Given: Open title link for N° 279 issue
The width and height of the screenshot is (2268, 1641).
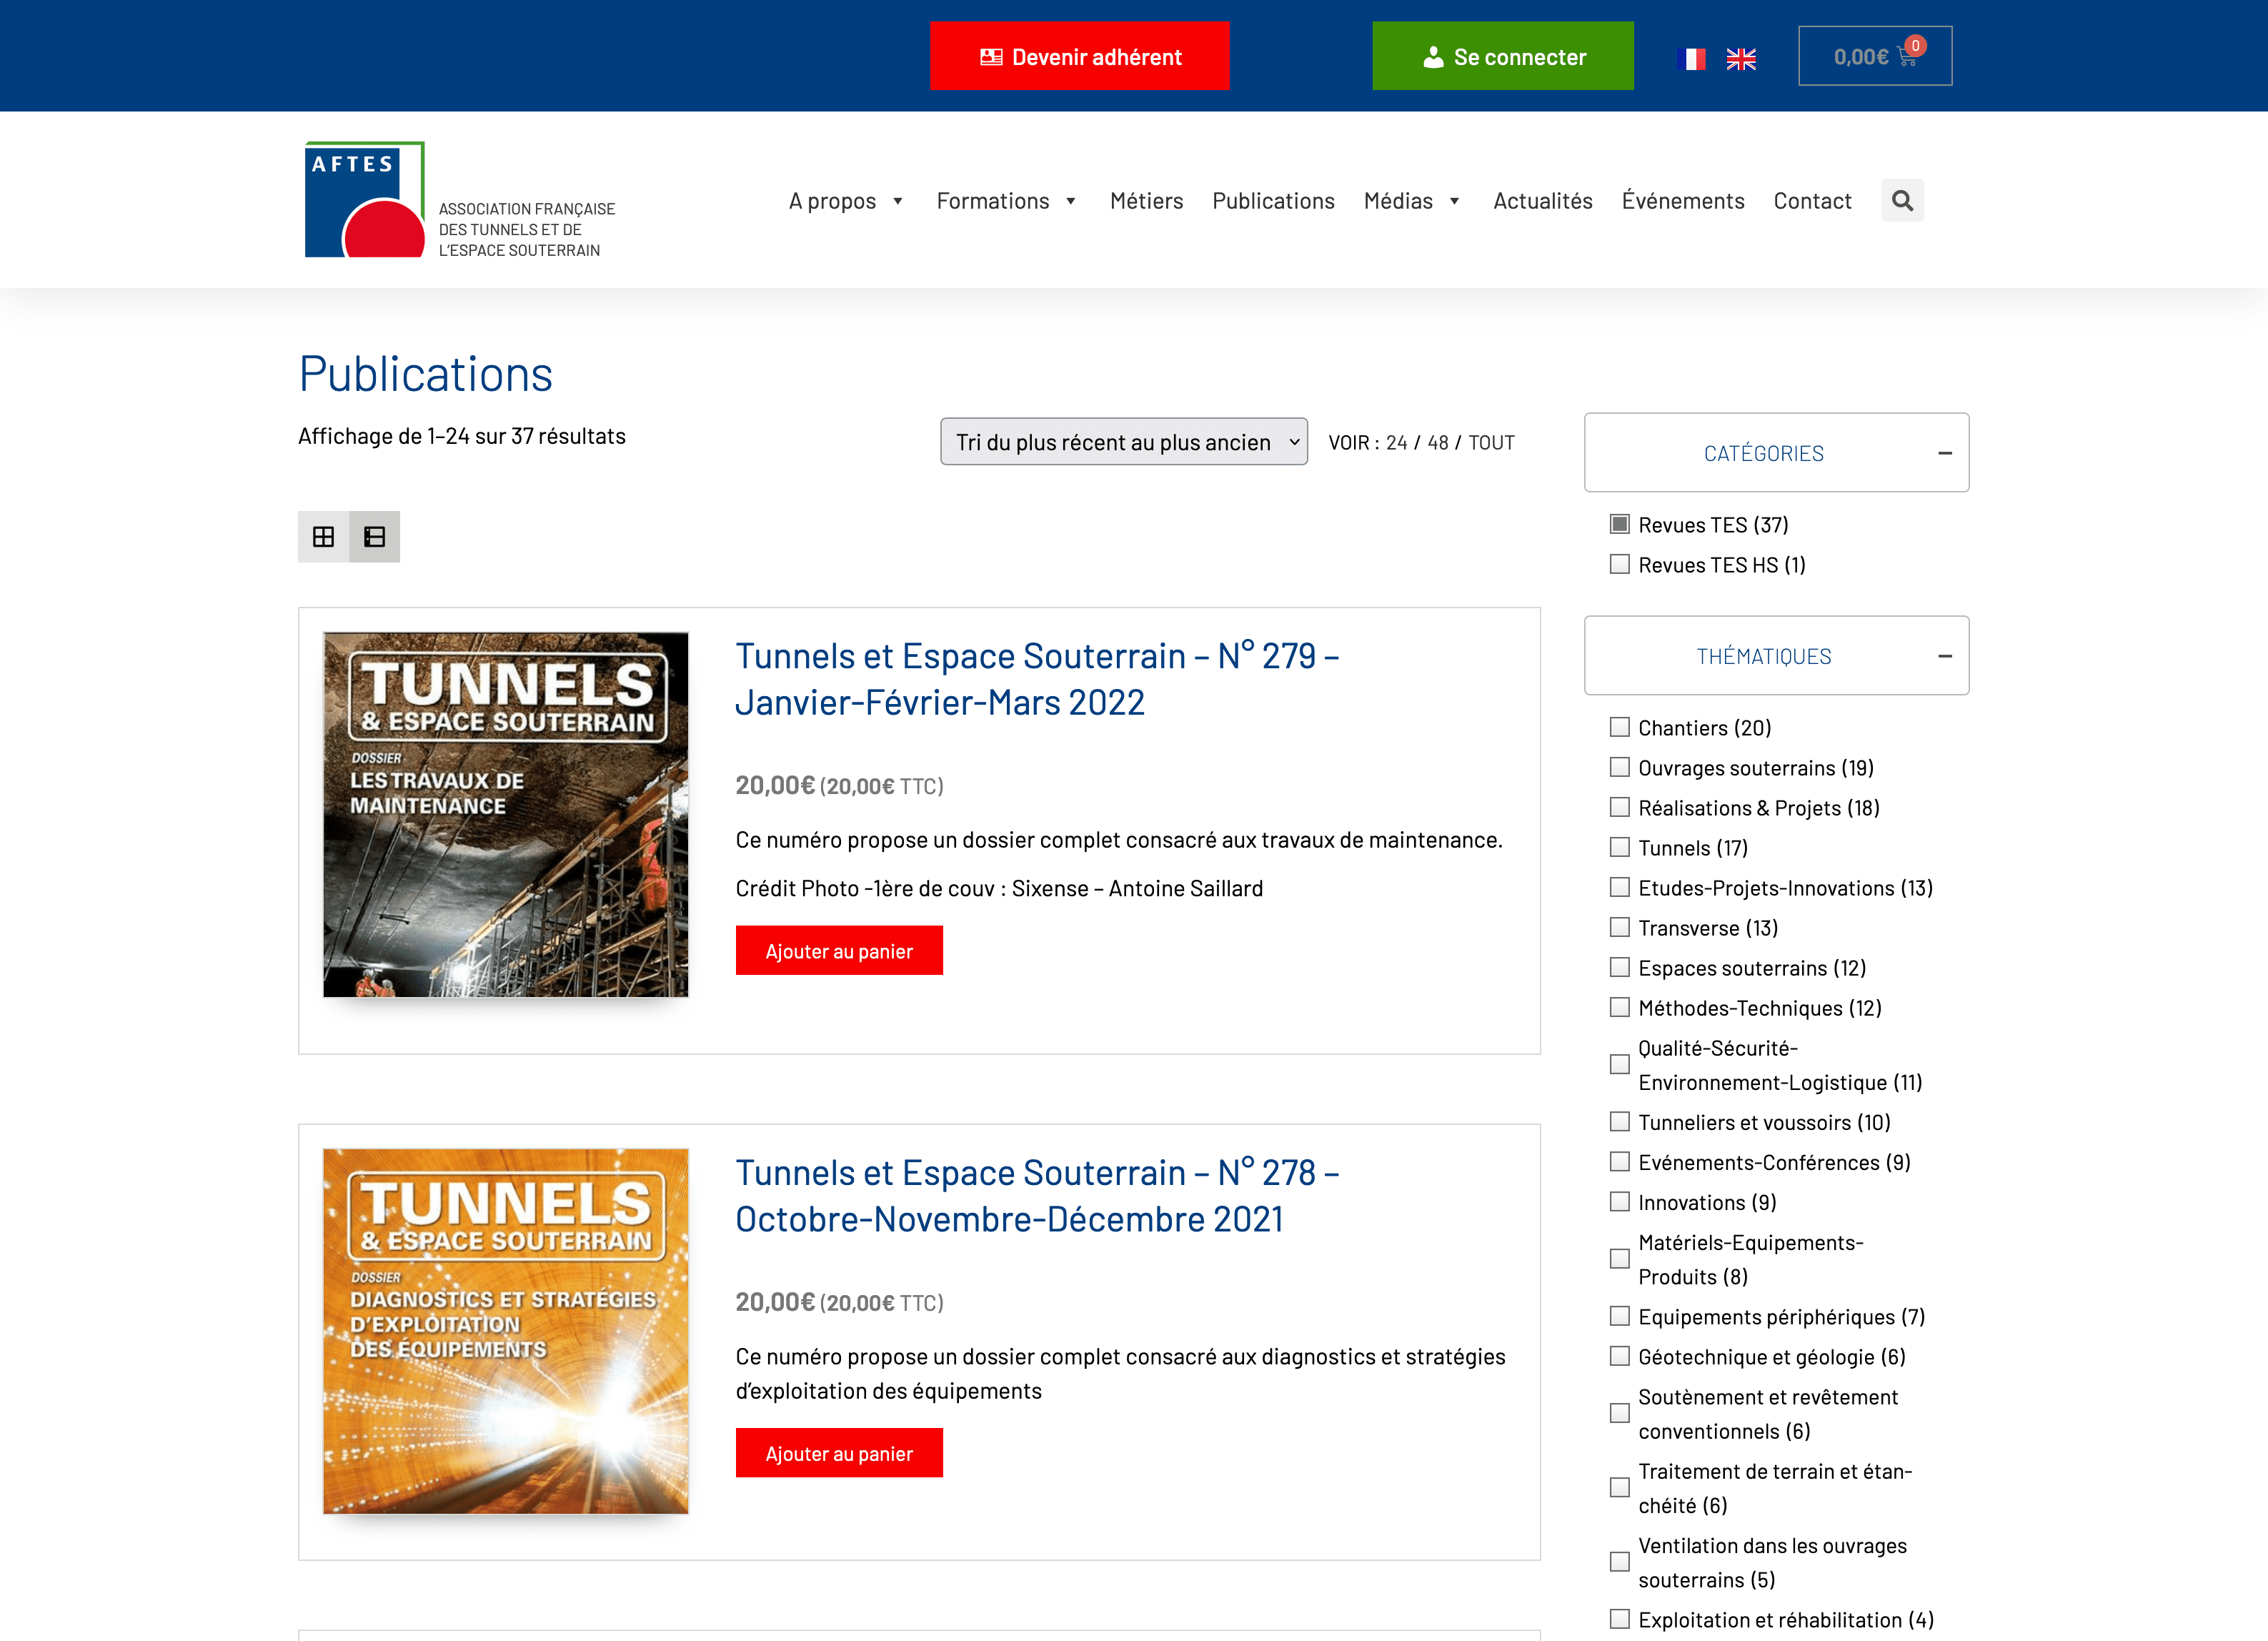Looking at the screenshot, I should (1037, 679).
